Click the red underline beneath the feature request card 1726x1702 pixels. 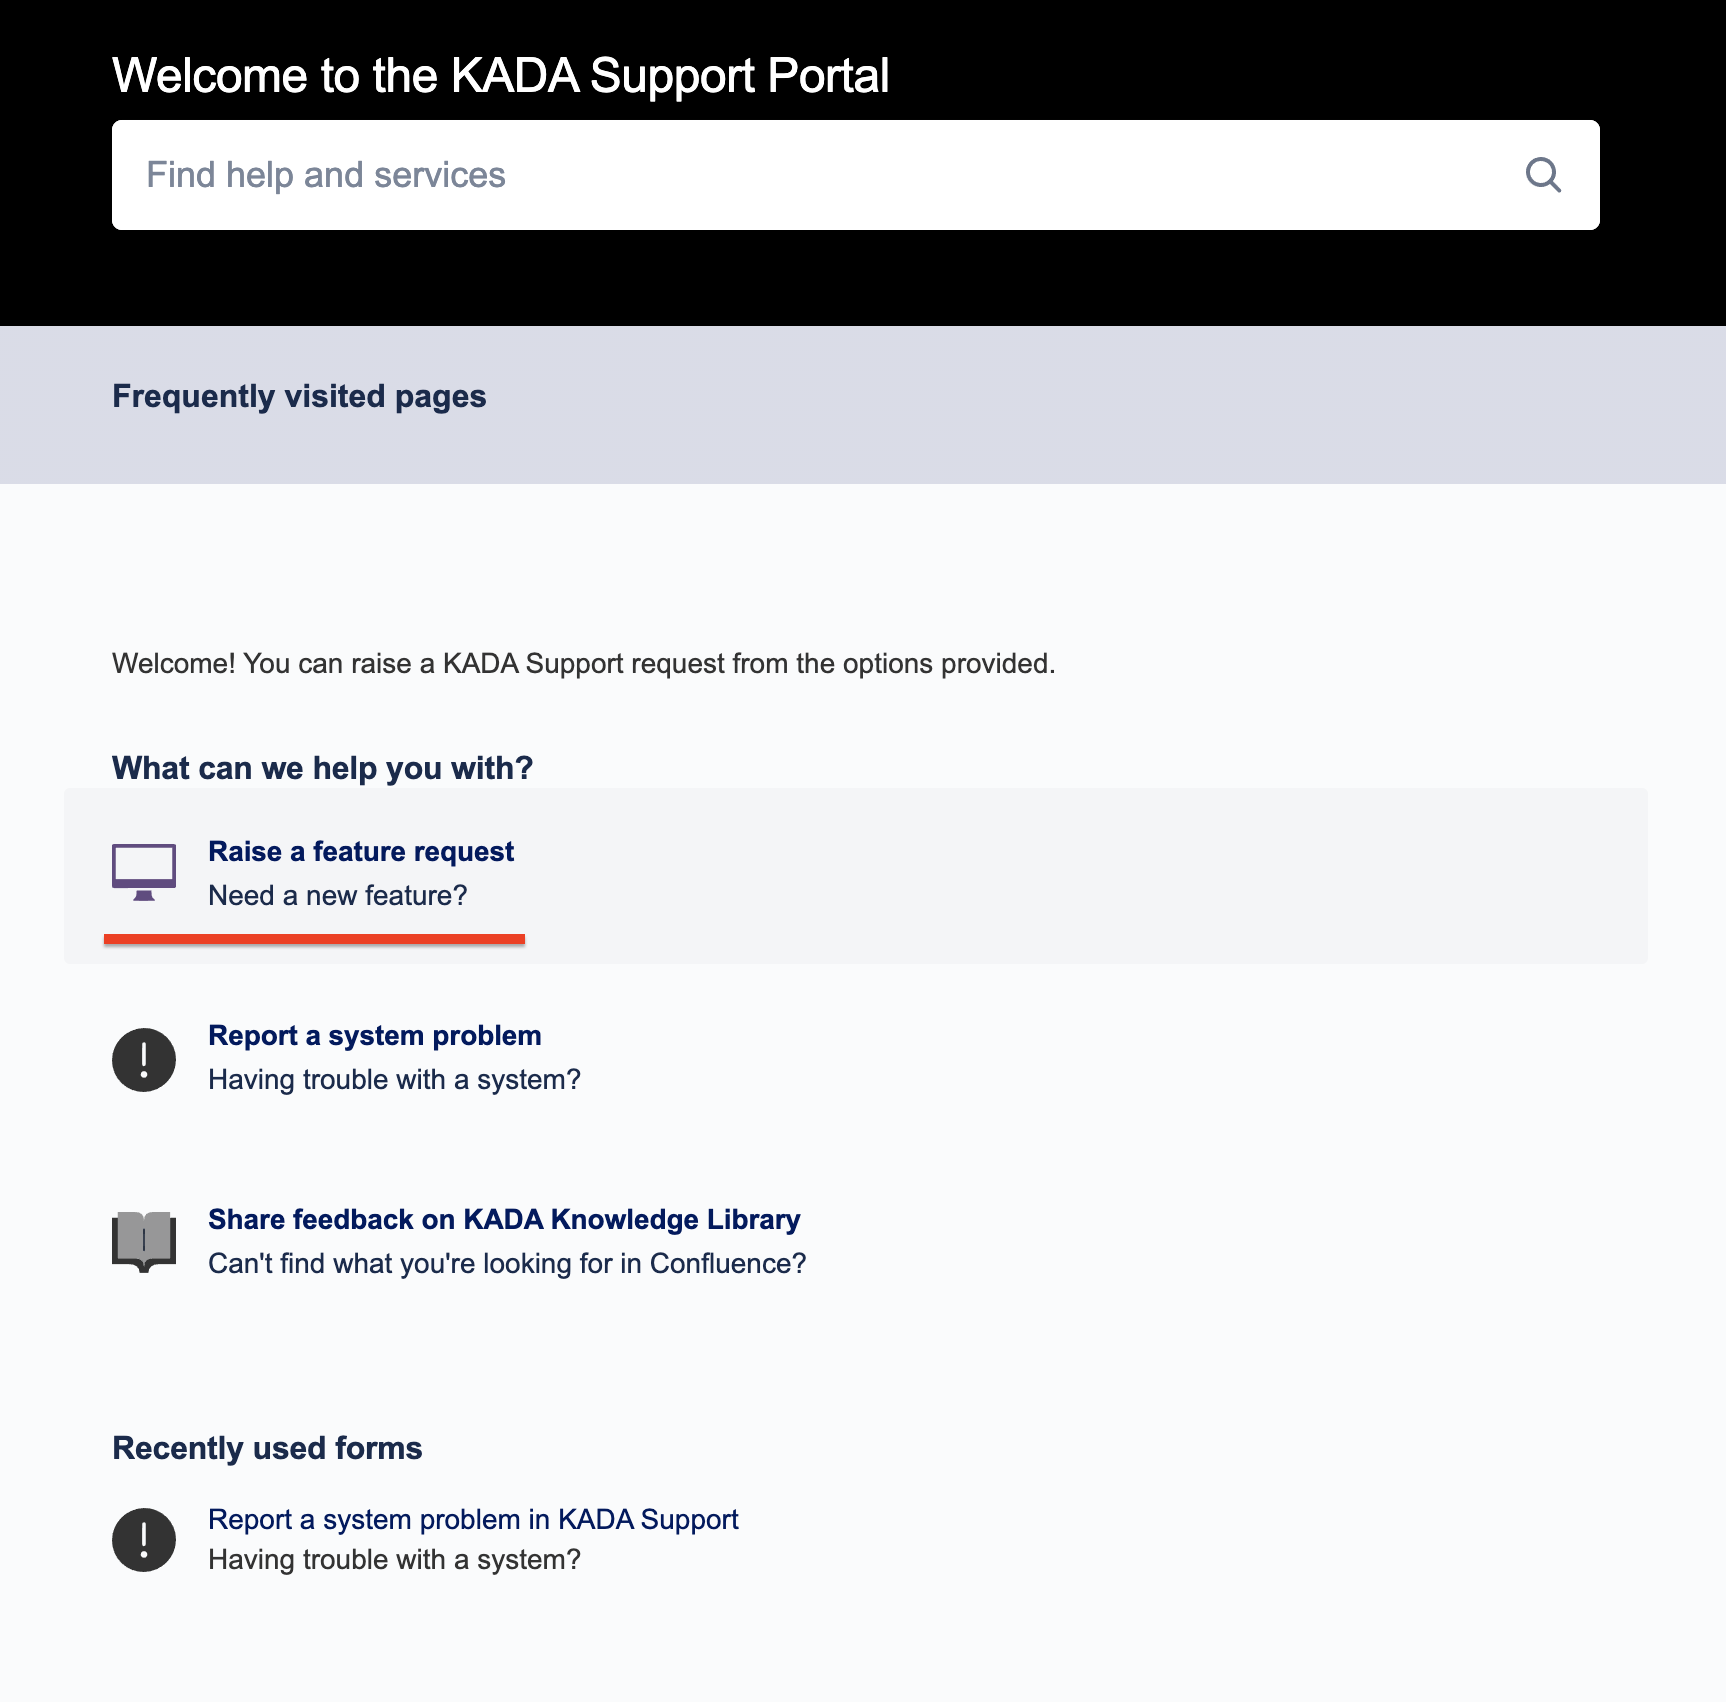314,939
